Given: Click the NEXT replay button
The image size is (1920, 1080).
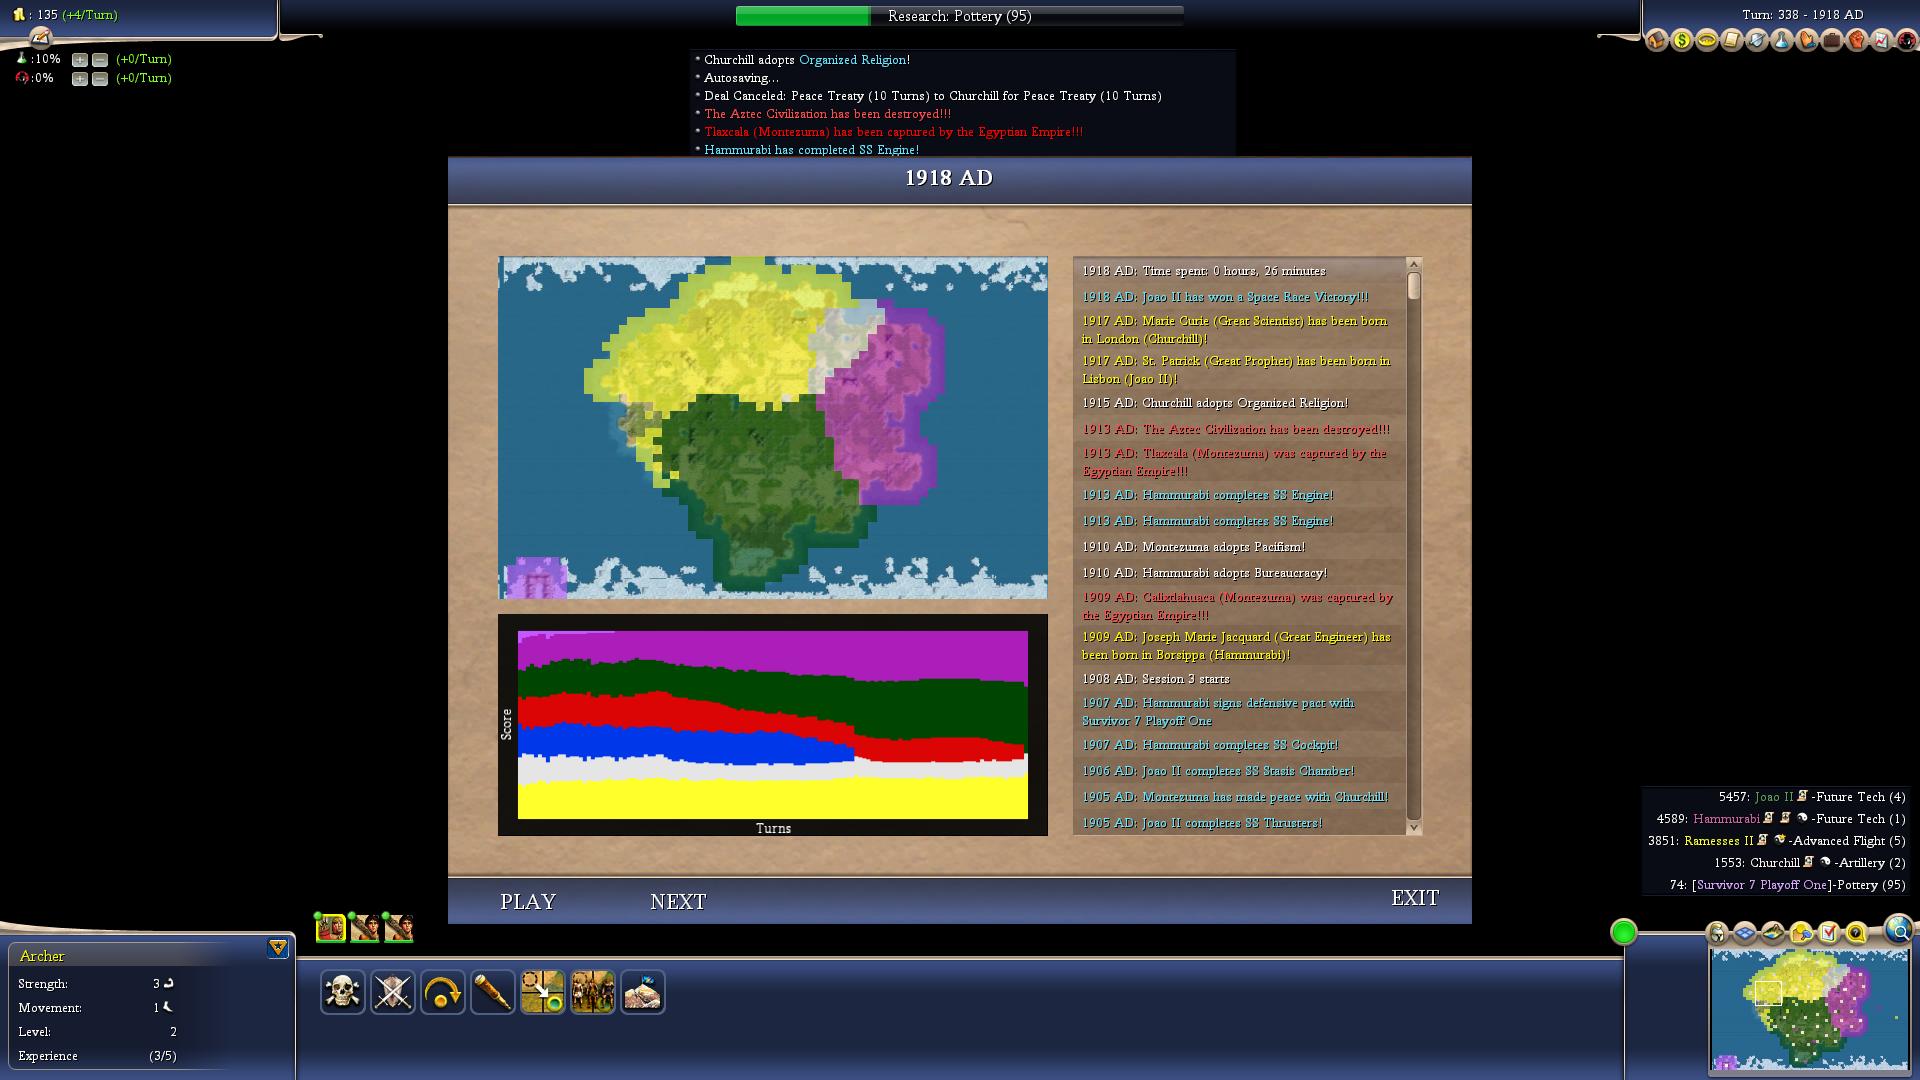Looking at the screenshot, I should point(678,901).
